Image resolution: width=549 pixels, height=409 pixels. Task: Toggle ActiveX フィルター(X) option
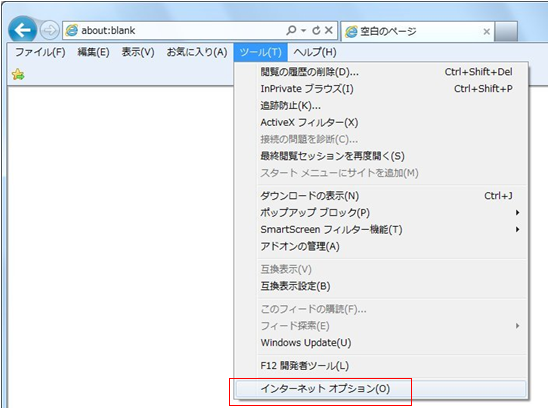[x=381, y=123]
